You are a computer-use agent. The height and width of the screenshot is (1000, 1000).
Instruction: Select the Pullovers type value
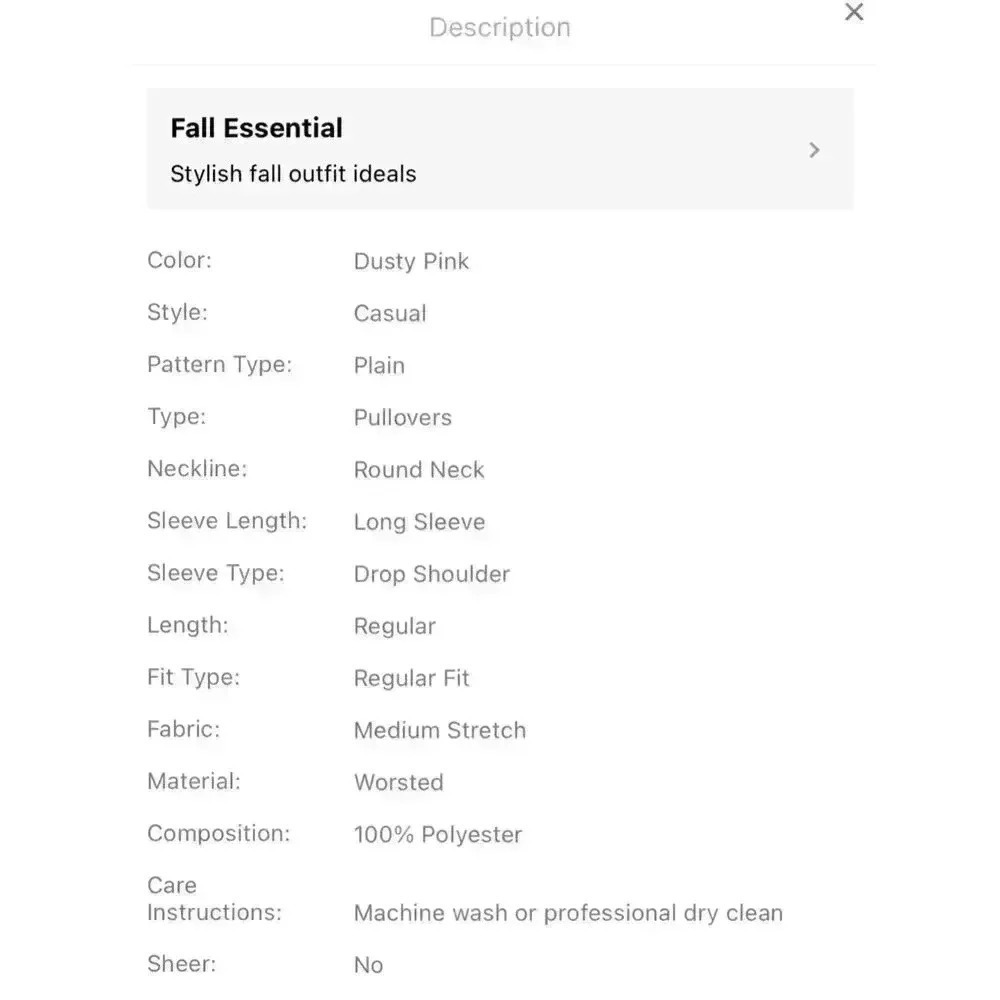click(402, 418)
